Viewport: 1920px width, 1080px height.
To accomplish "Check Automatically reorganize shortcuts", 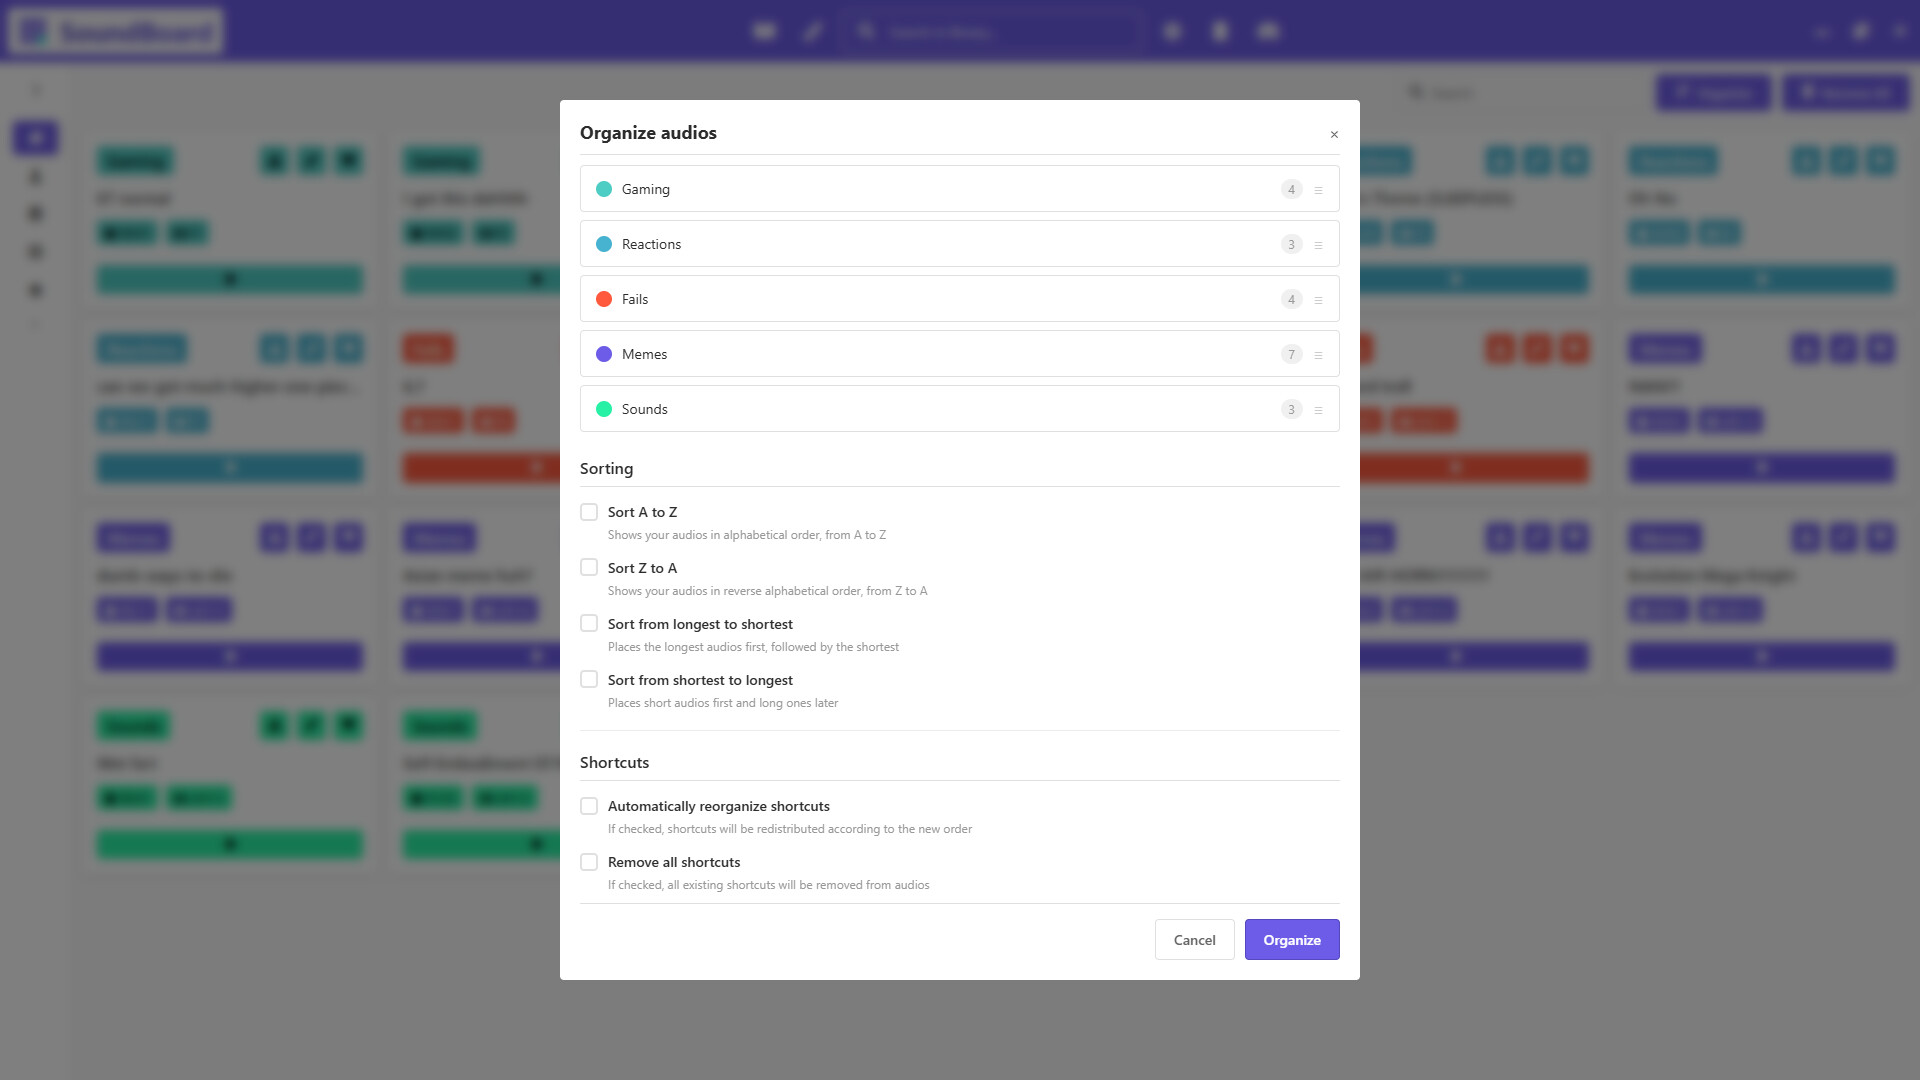I will [589, 805].
